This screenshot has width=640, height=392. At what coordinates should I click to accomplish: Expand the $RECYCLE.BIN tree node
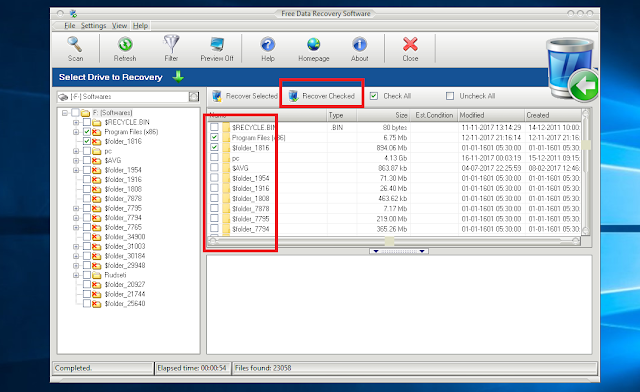[x=76, y=122]
